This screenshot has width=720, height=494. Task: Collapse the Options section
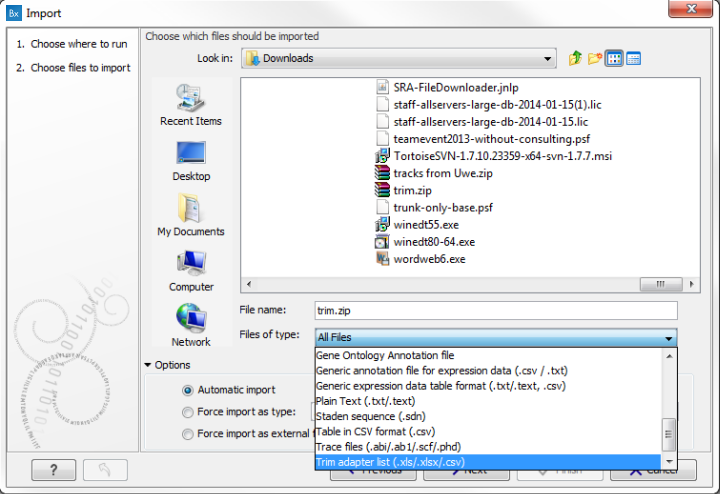(x=147, y=365)
